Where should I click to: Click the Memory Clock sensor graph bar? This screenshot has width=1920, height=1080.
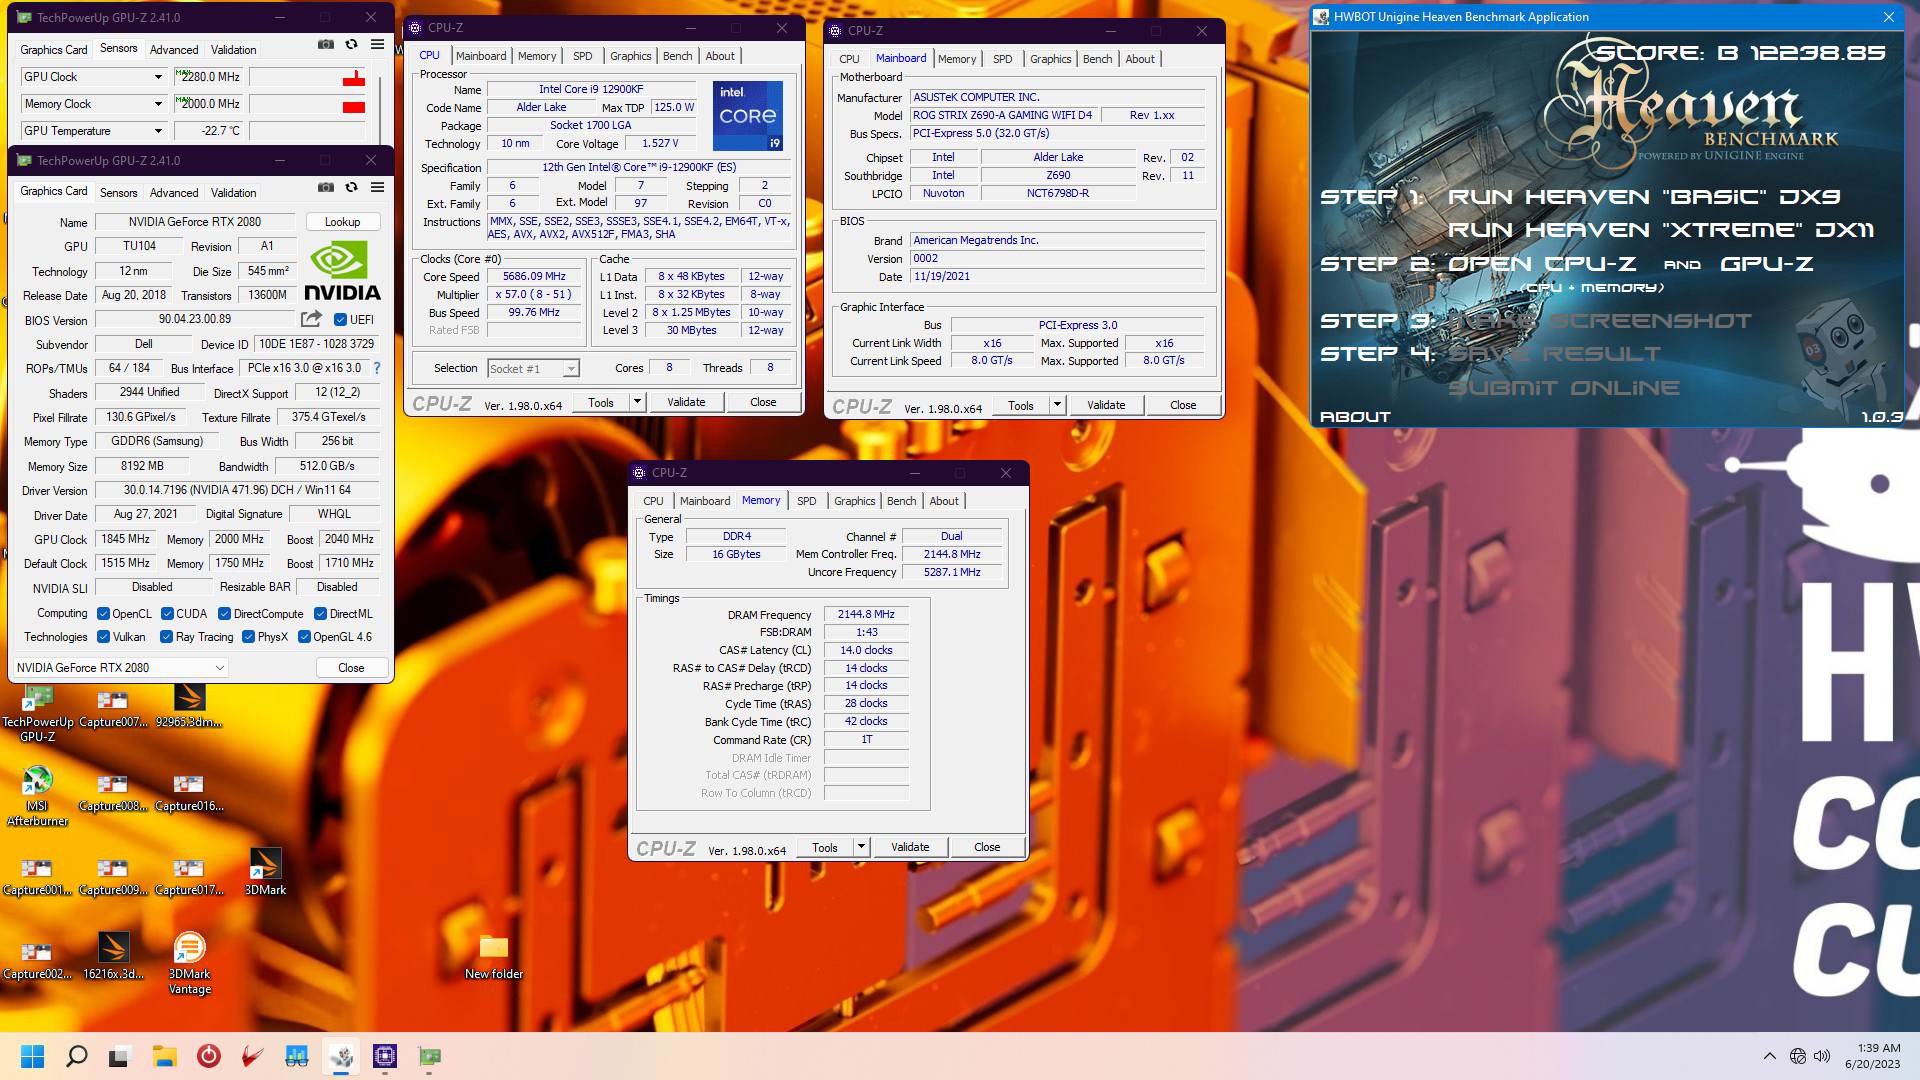point(308,104)
